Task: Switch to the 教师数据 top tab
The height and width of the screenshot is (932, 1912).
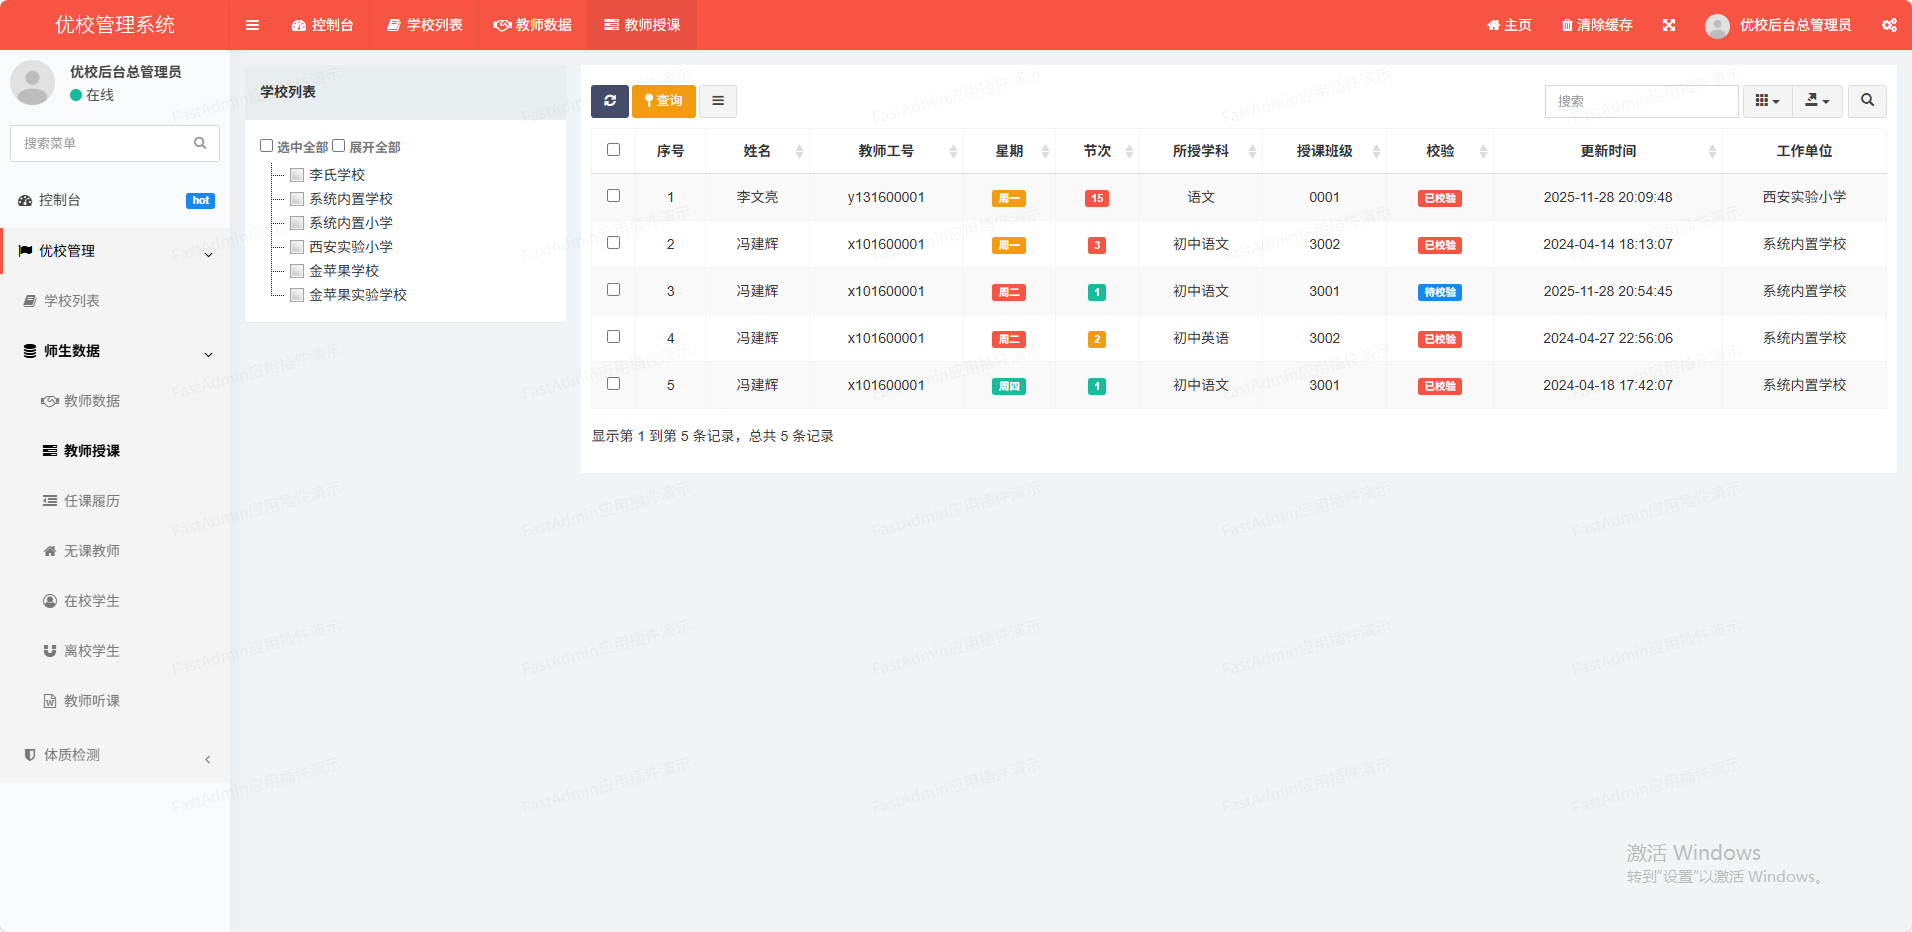Action: click(533, 25)
